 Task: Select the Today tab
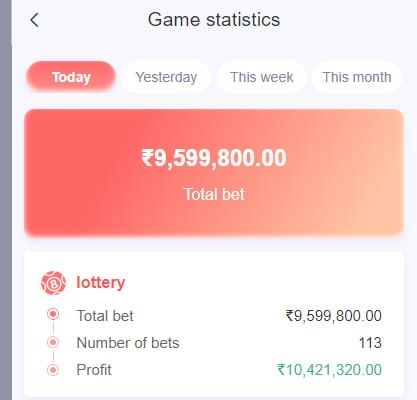(71, 77)
